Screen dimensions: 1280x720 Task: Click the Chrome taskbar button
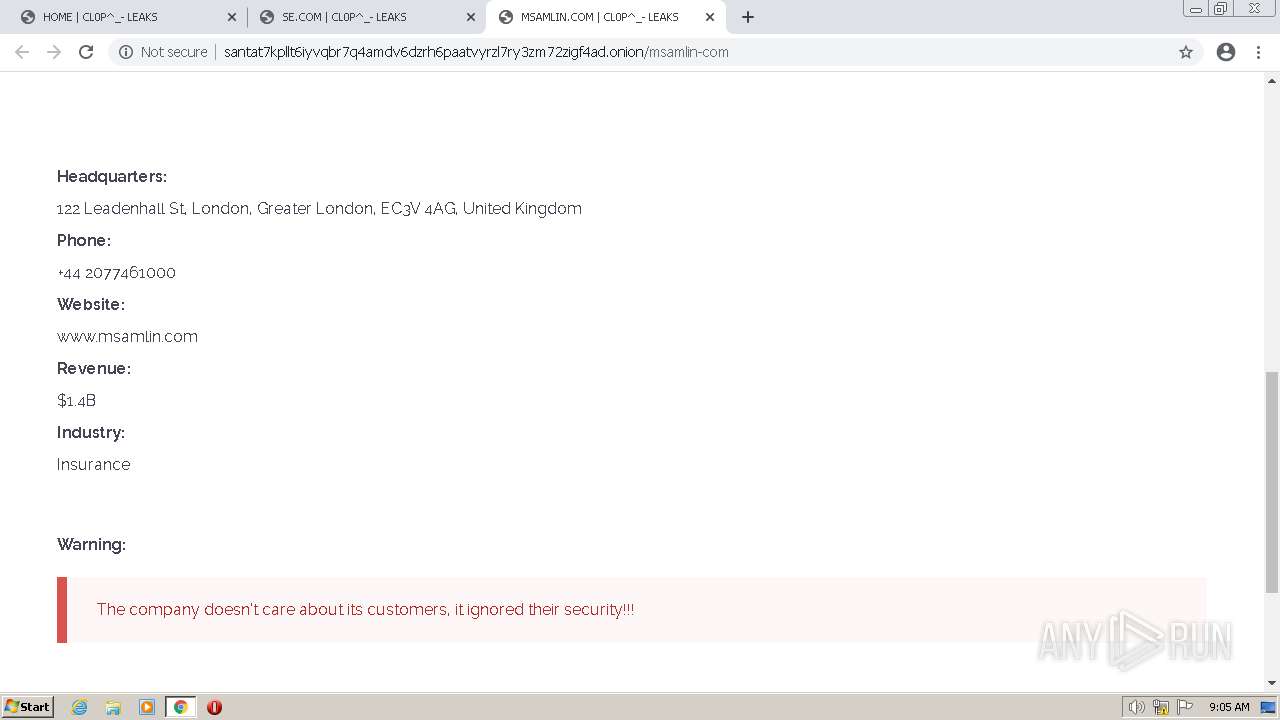click(x=180, y=707)
